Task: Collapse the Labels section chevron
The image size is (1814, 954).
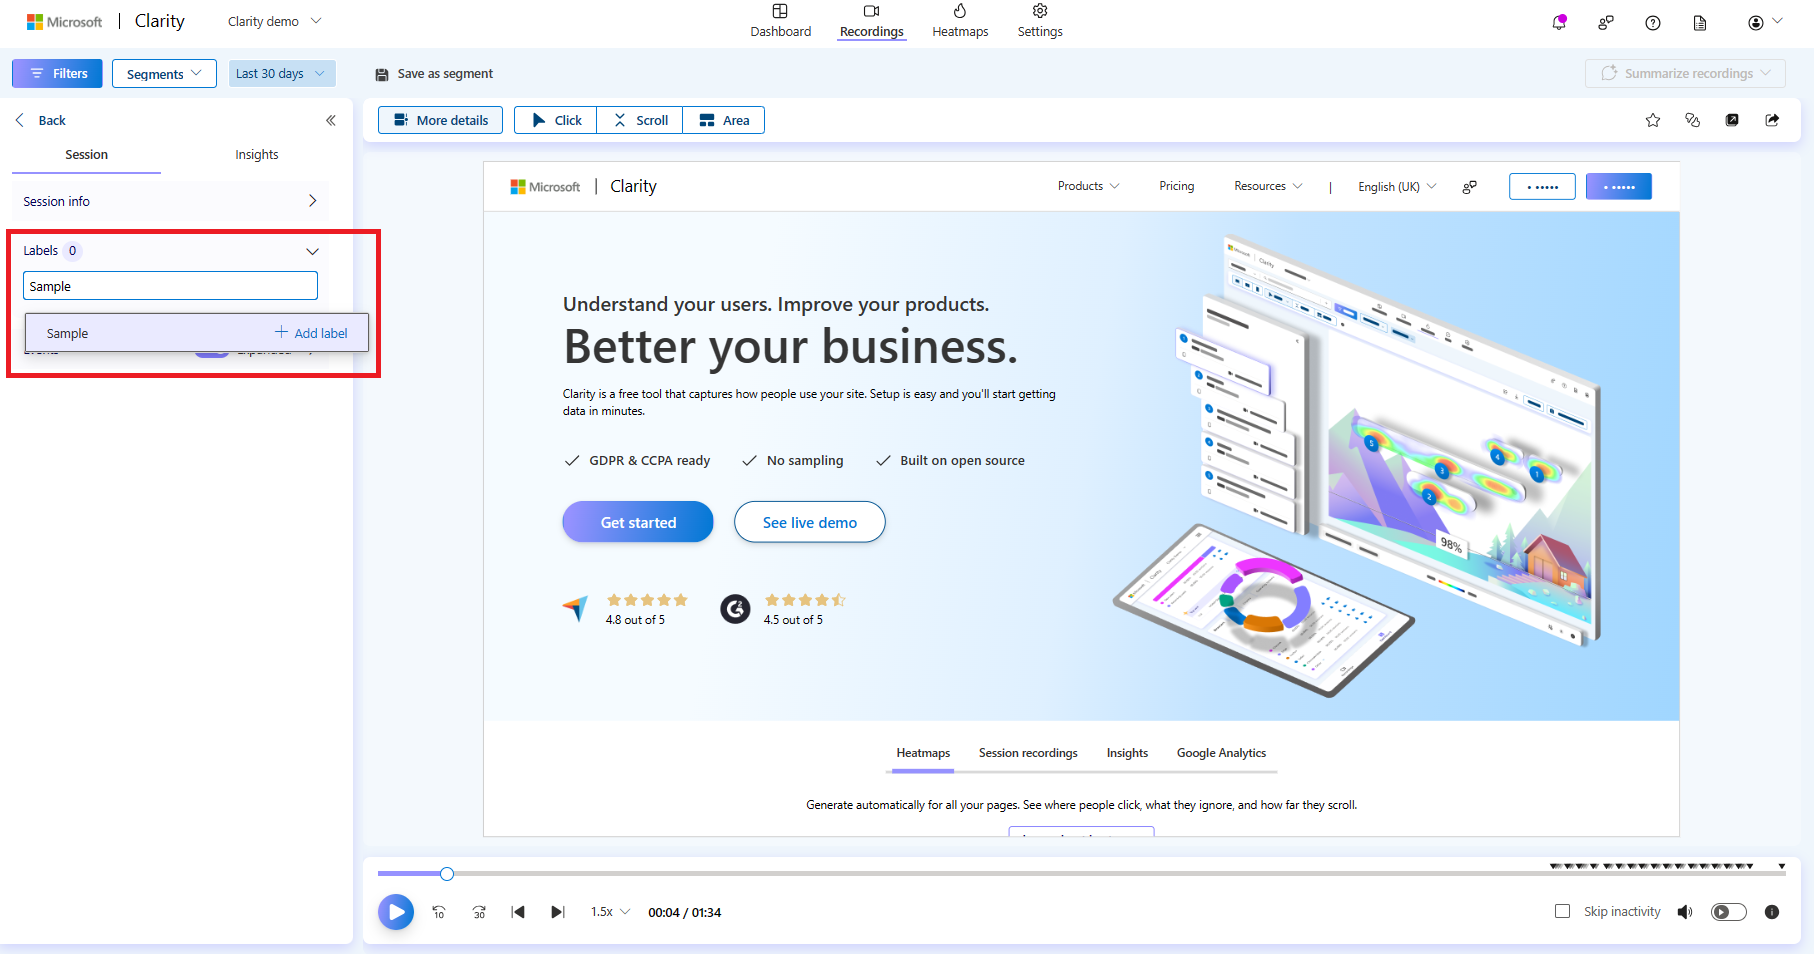Action: click(312, 251)
